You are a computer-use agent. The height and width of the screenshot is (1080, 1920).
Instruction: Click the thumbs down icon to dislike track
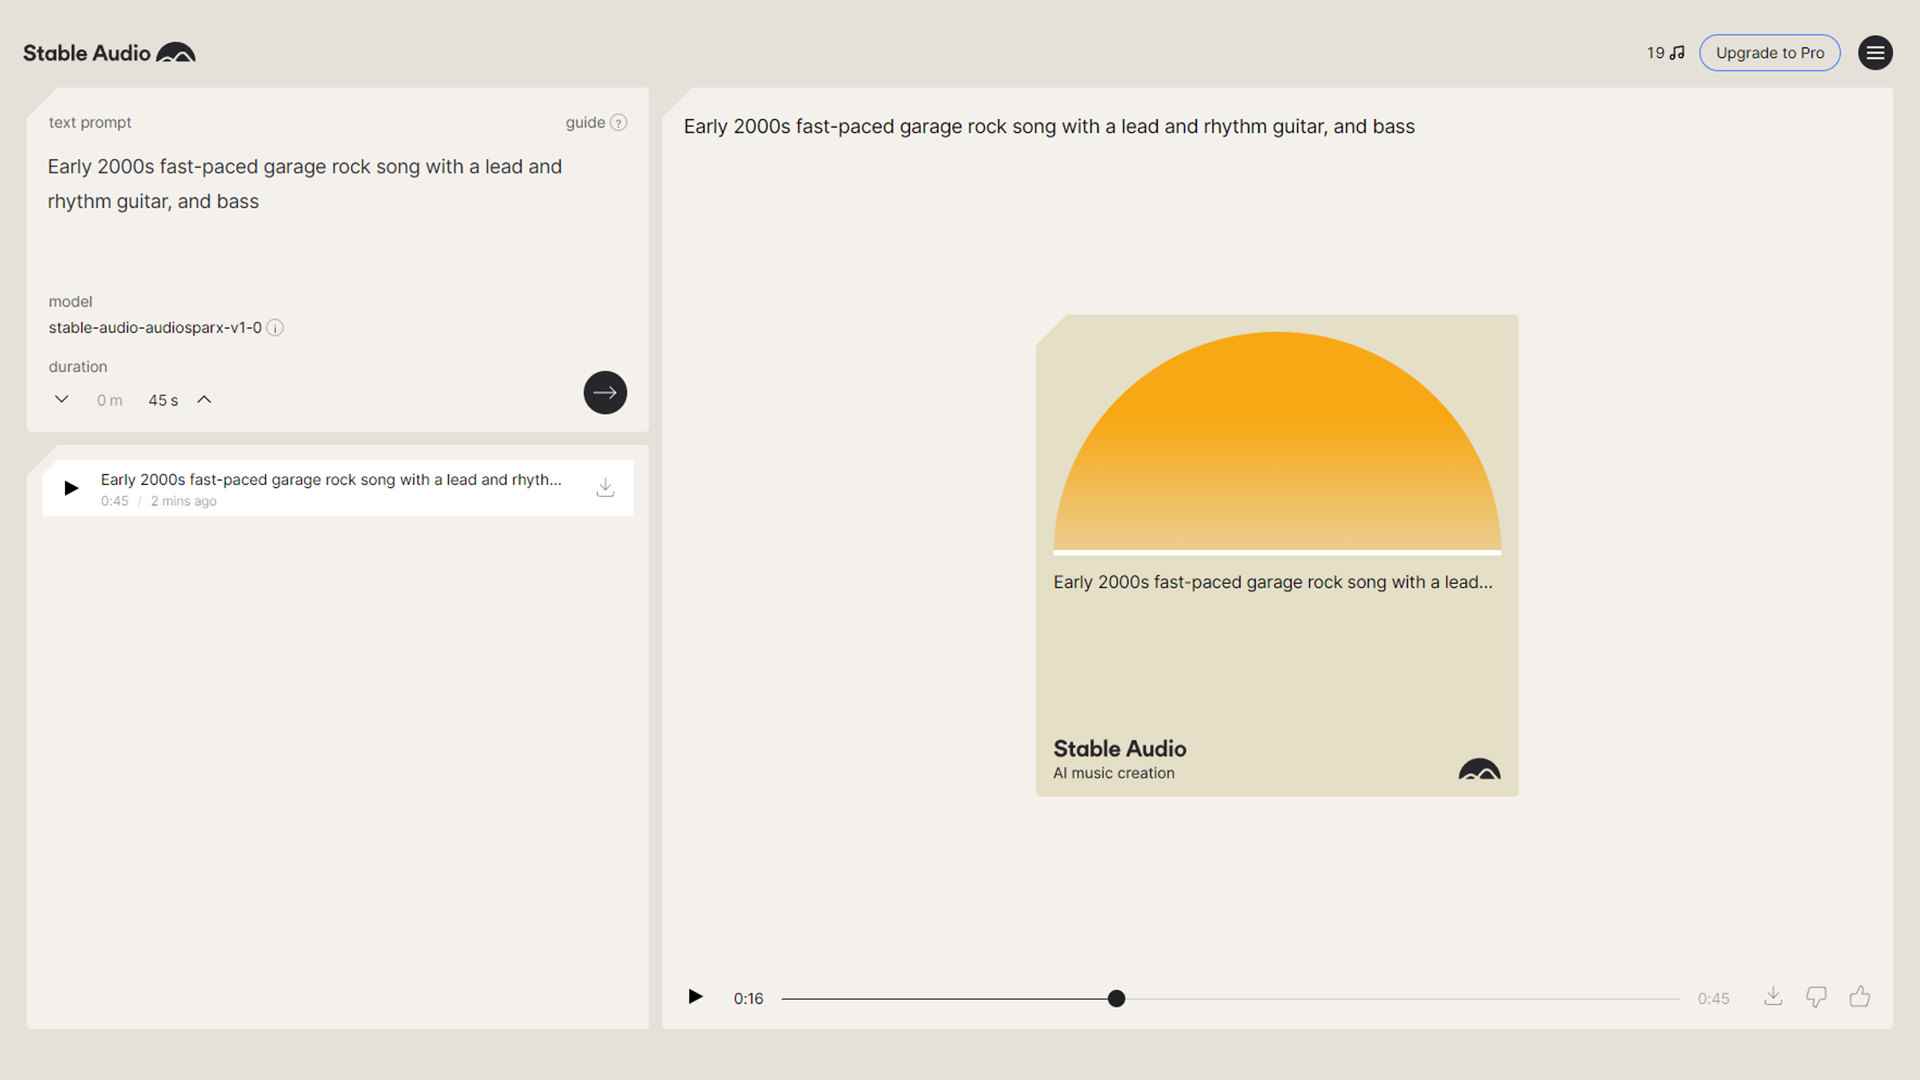(x=1816, y=996)
